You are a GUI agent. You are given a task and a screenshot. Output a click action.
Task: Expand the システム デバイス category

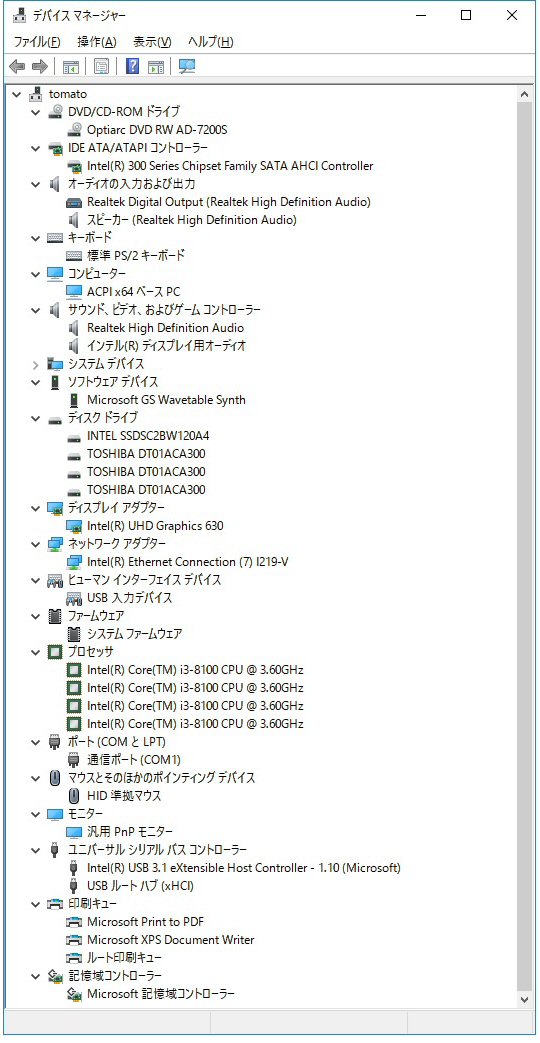[x=36, y=364]
